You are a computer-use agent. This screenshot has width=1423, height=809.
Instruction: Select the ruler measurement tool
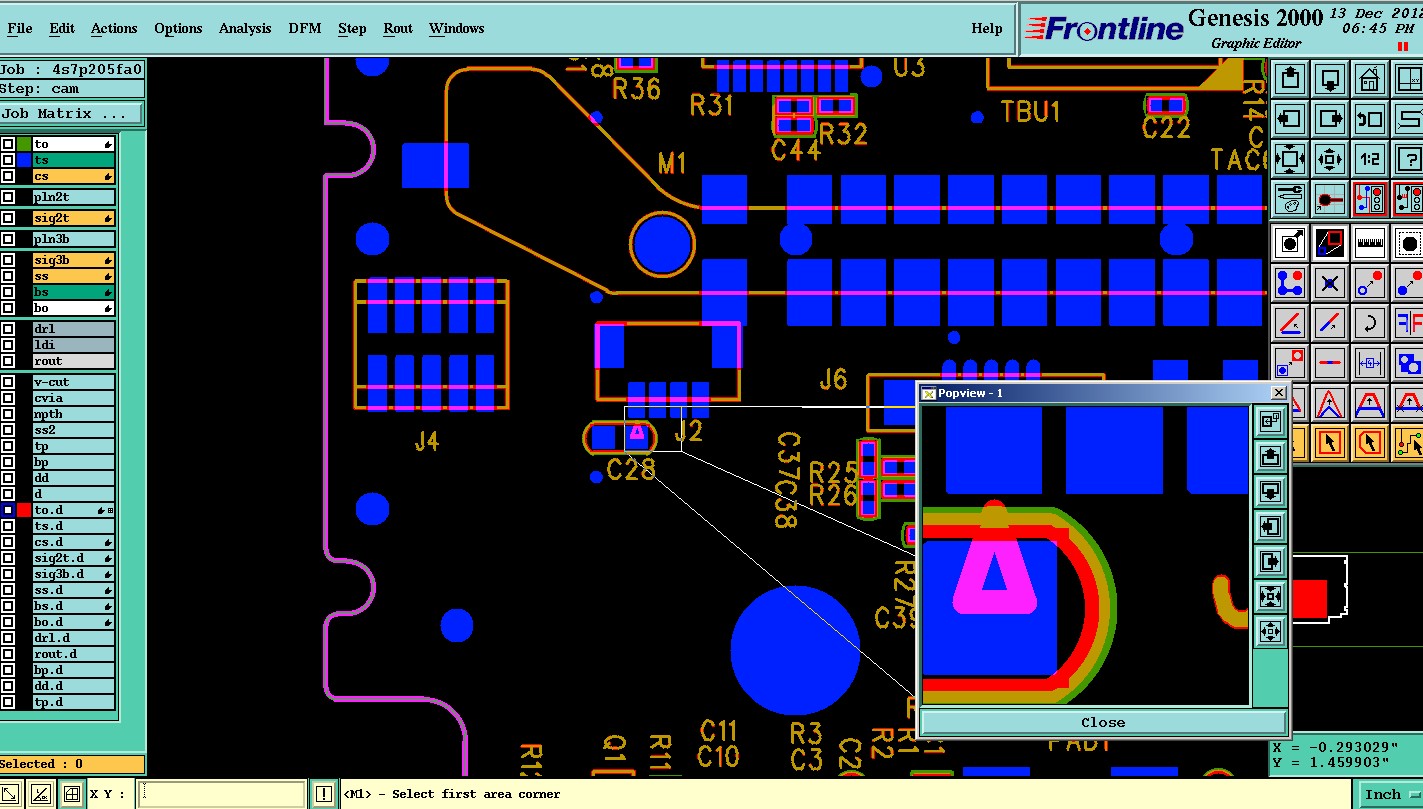point(1369,243)
